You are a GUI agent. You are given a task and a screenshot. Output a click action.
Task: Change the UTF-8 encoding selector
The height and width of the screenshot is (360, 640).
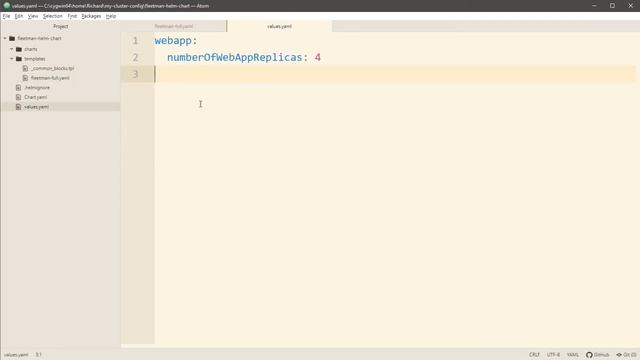553,355
